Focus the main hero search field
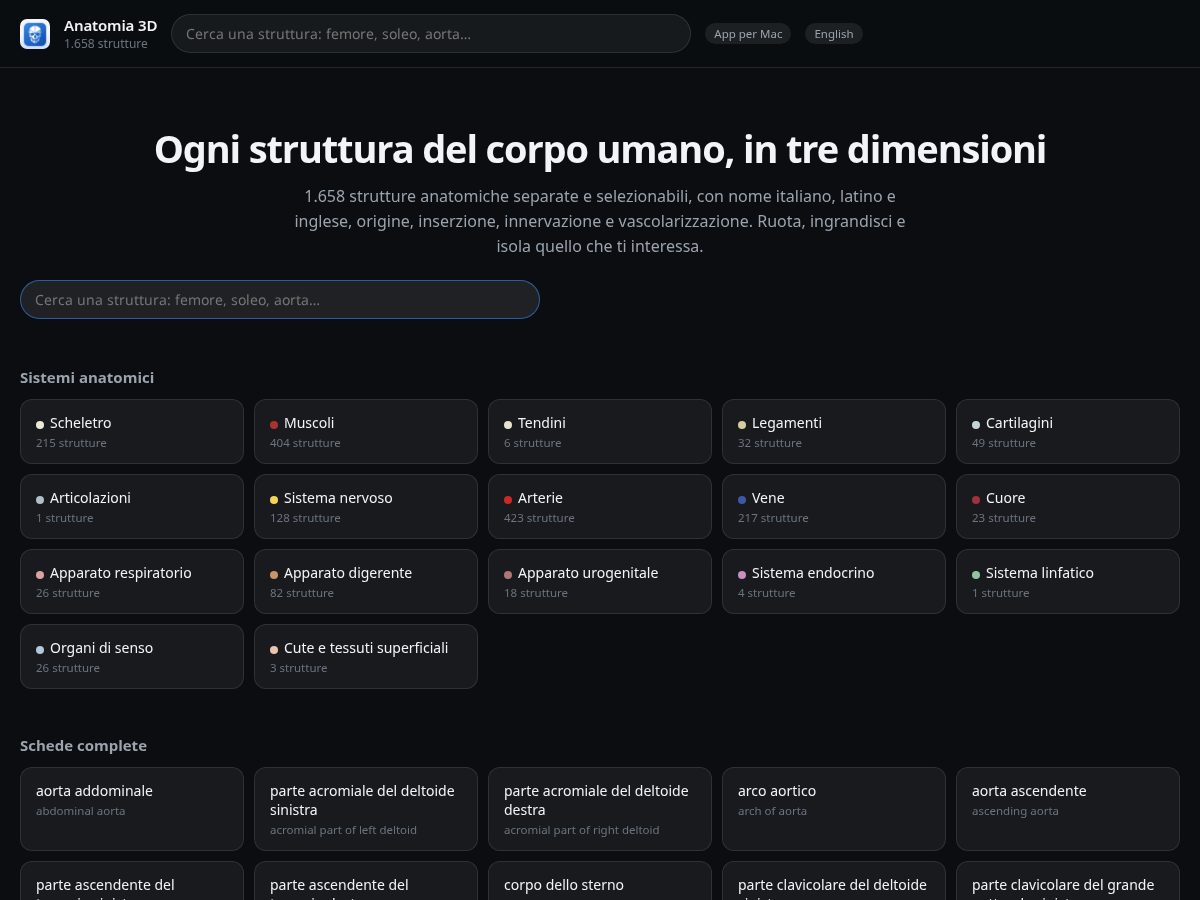The height and width of the screenshot is (900, 1200). click(x=280, y=300)
